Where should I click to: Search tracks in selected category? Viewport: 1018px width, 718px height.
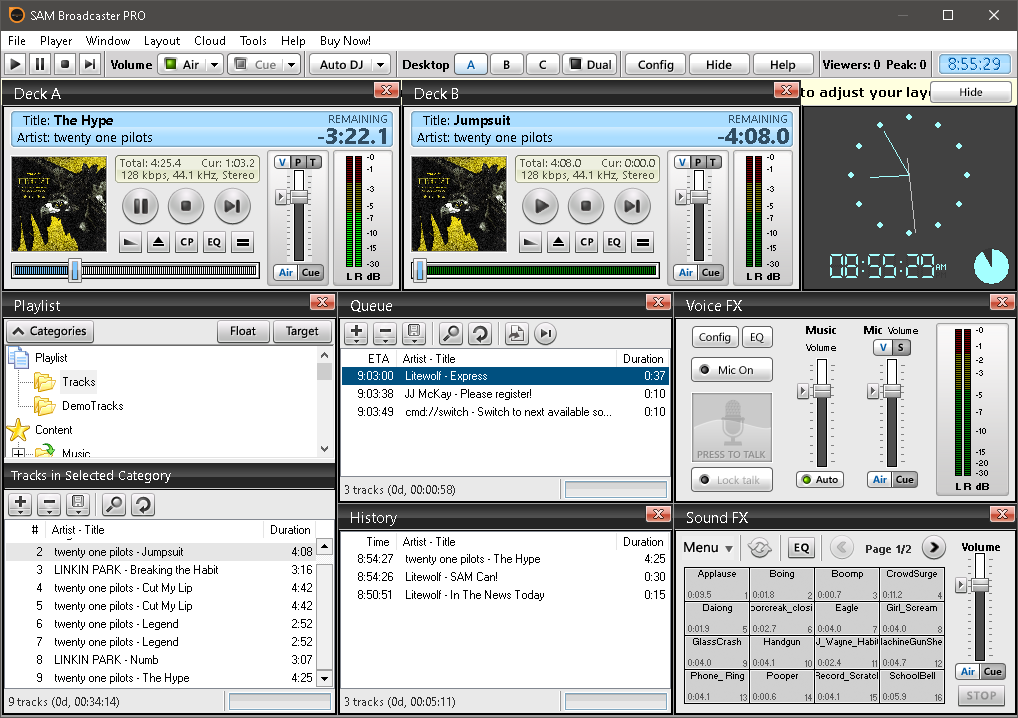click(x=114, y=504)
